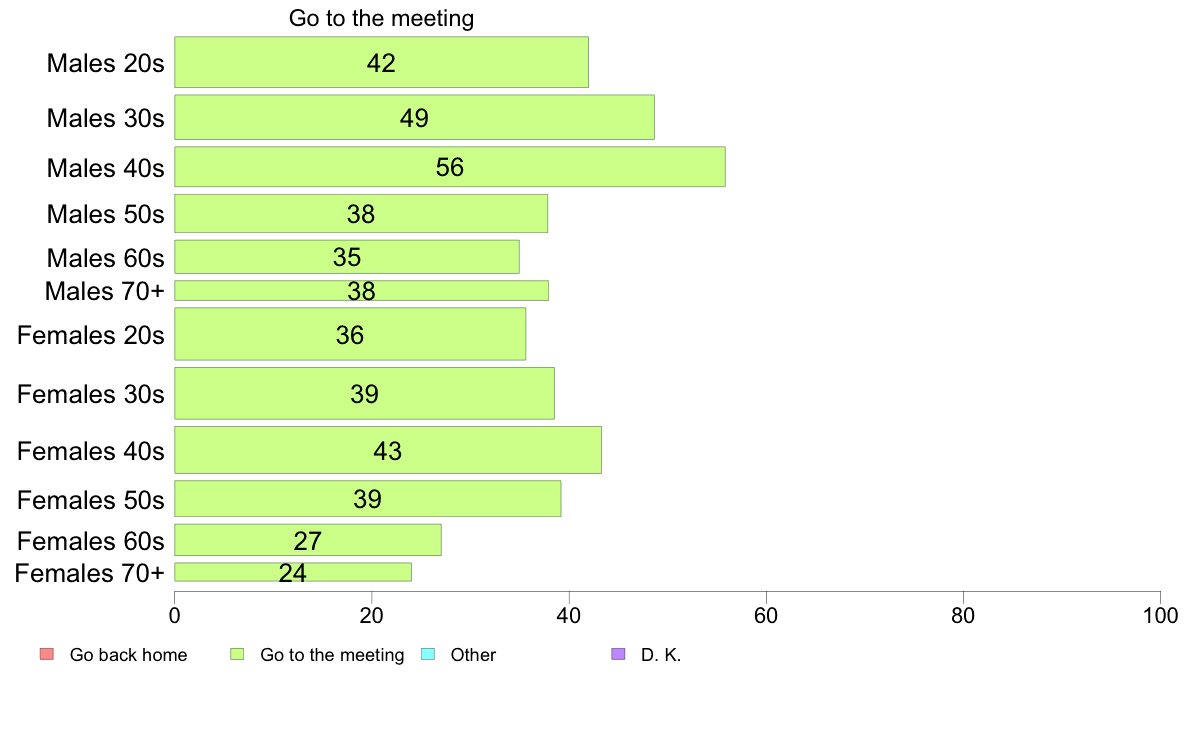Select the Males 40s bar showing 56
1188x736 pixels.
pyautogui.click(x=449, y=167)
